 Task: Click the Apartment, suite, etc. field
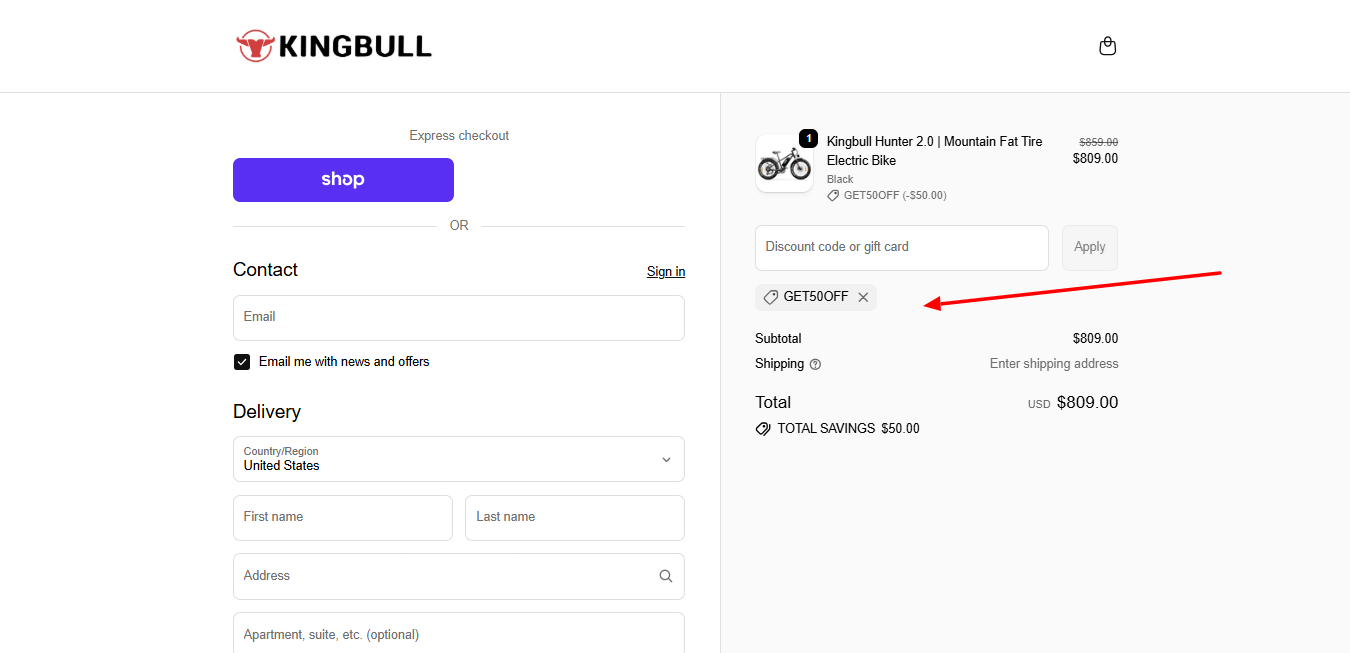458,634
